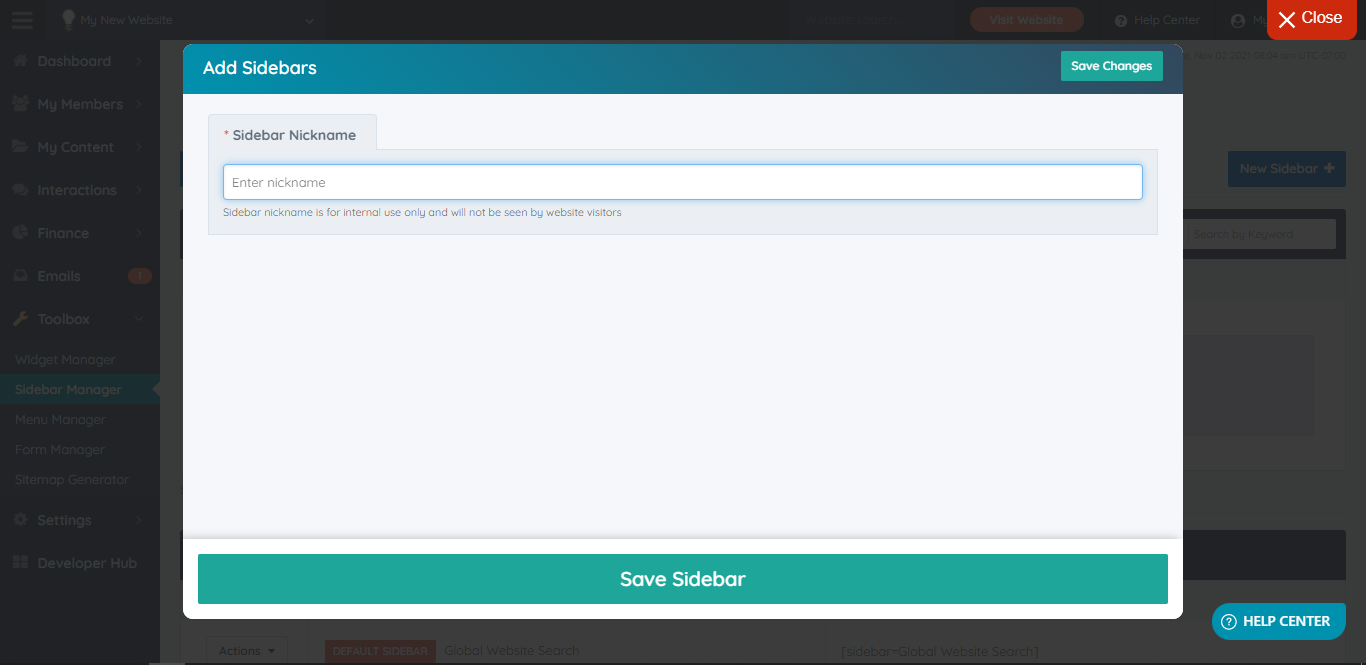Toggle the Toolbox down chevron
Viewport: 1366px width, 665px height.
(x=139, y=319)
